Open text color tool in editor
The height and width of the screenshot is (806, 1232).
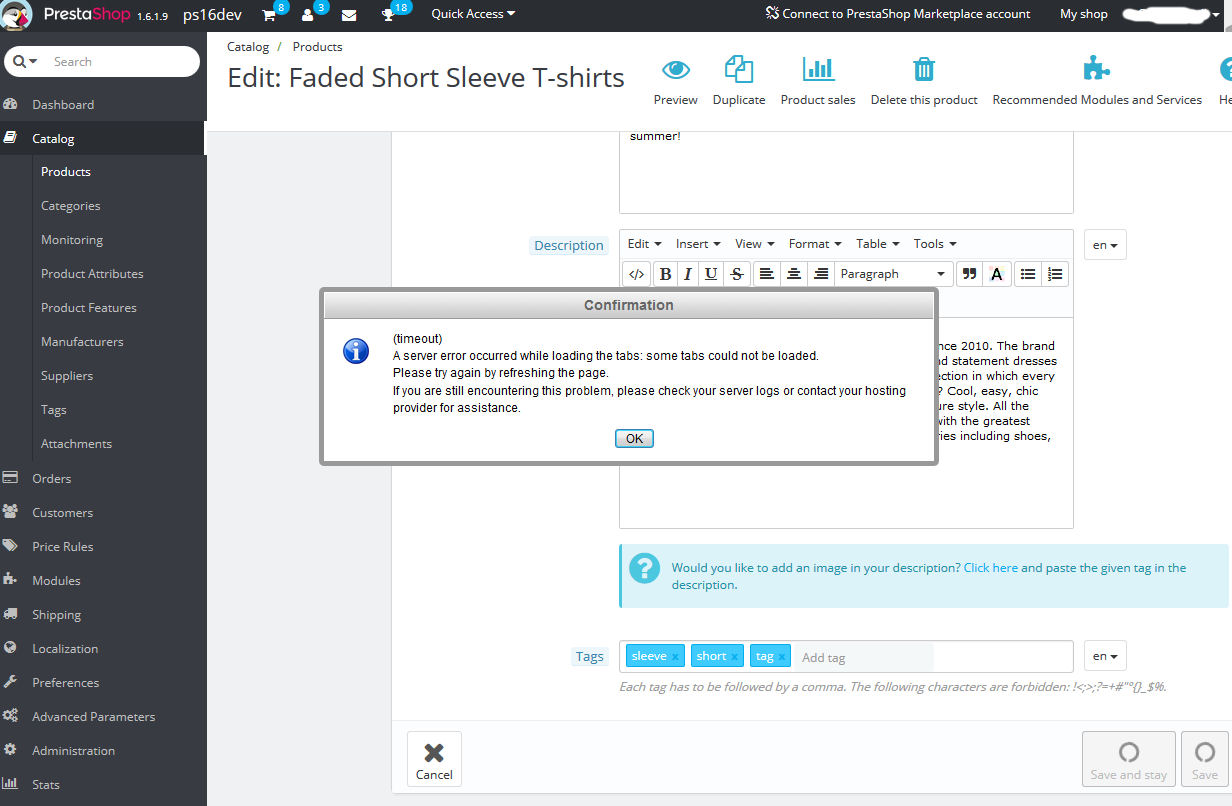coord(996,274)
